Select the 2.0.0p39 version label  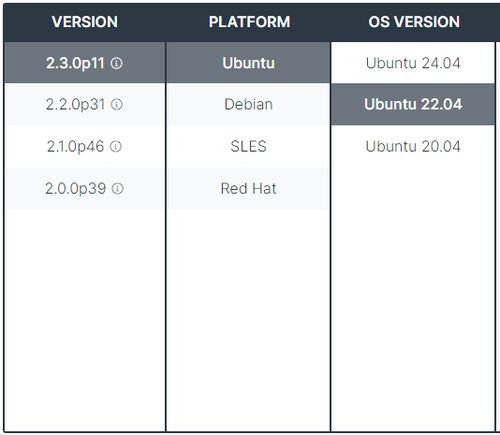[75, 188]
